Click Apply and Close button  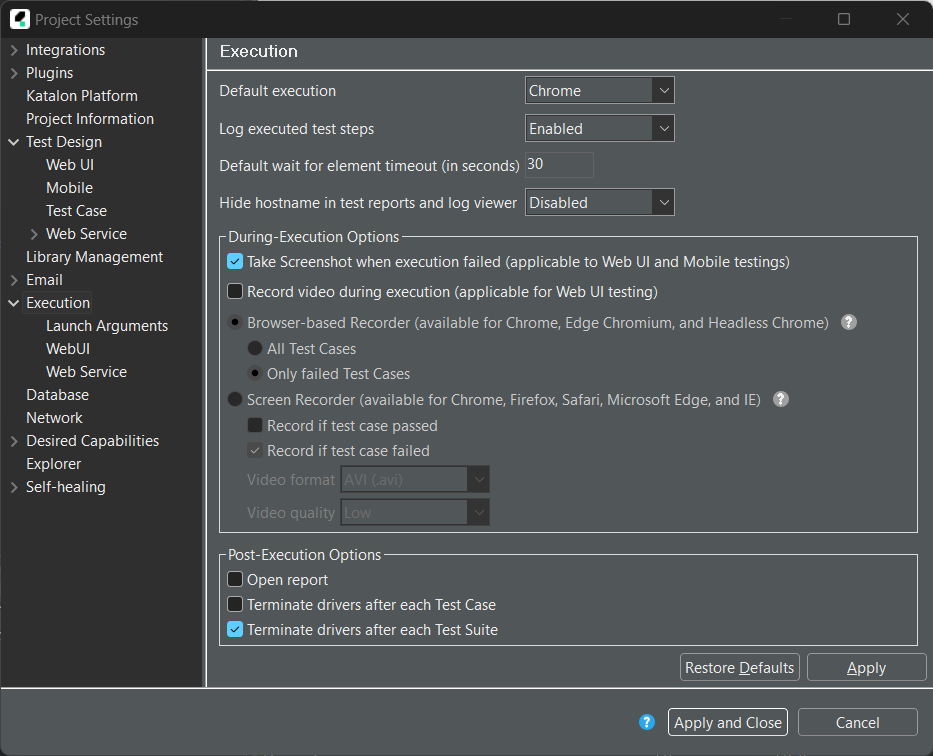pos(728,722)
